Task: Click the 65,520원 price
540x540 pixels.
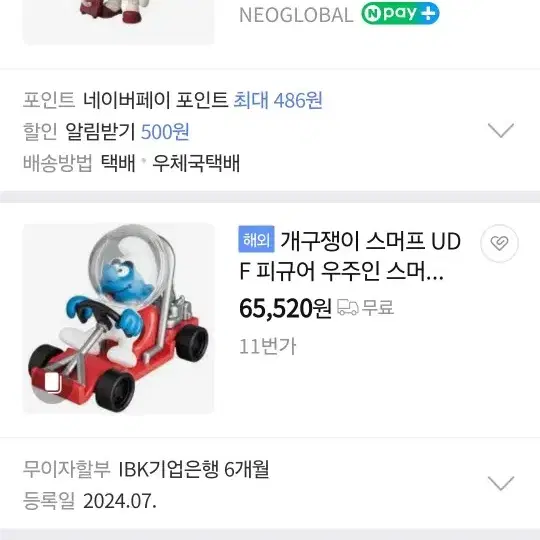Action: tap(285, 308)
